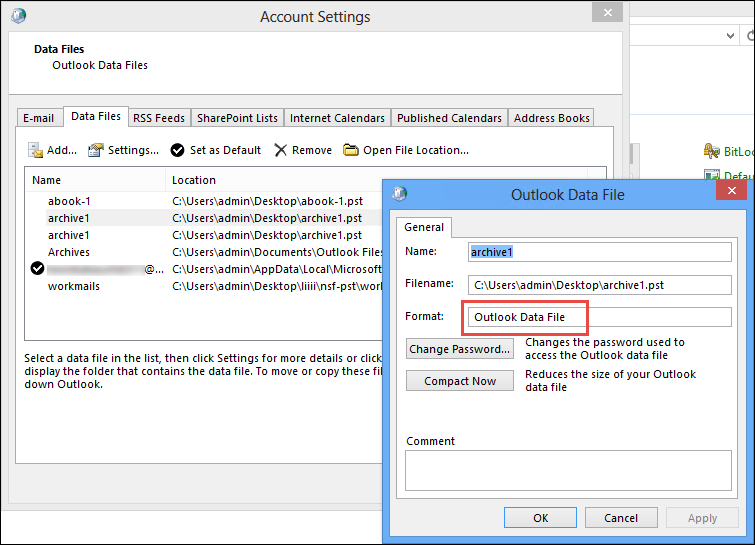This screenshot has height=545, width=755.
Task: Switch to the E-mail tab
Action: (x=39, y=118)
